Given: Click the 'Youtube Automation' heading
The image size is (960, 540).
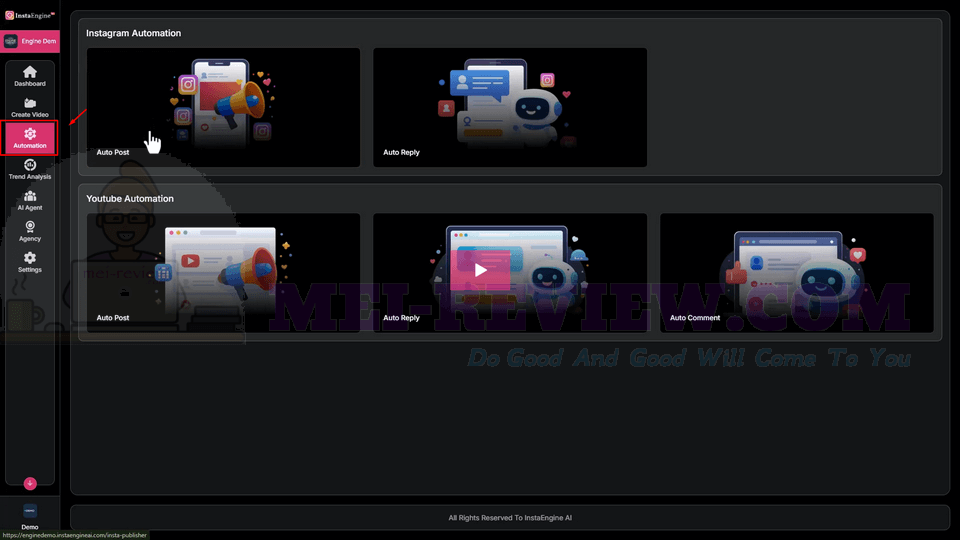Looking at the screenshot, I should coord(130,198).
